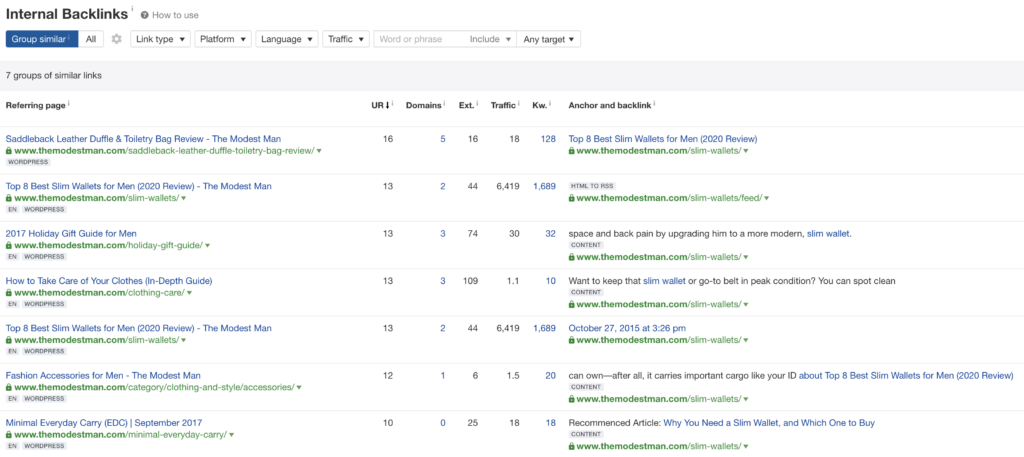Open How to Take Care of Your Clothes link

pyautogui.click(x=109, y=281)
